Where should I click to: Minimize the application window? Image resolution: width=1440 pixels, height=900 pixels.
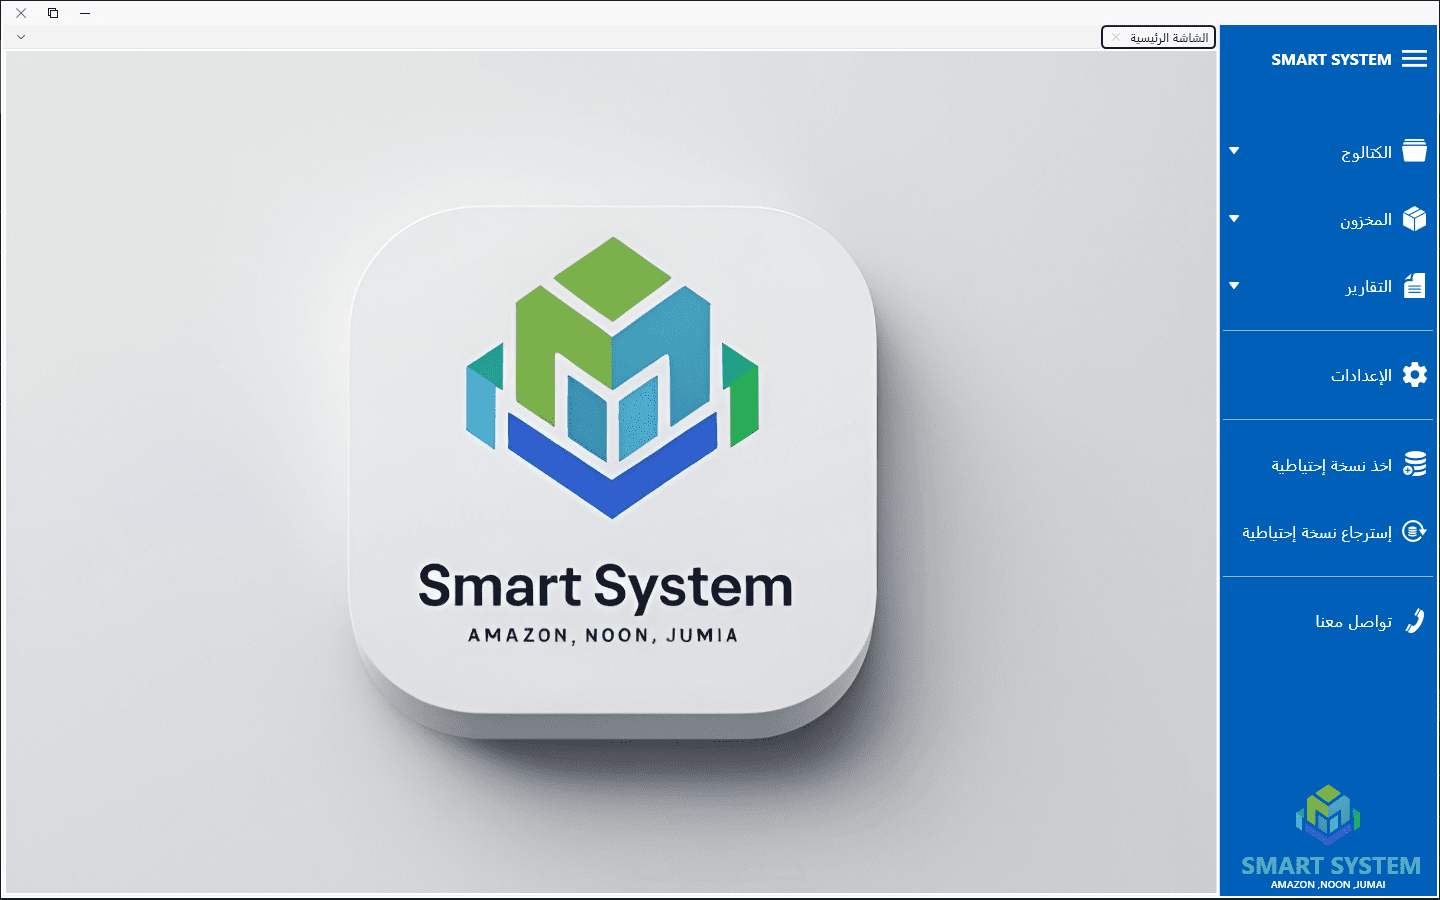[x=85, y=13]
